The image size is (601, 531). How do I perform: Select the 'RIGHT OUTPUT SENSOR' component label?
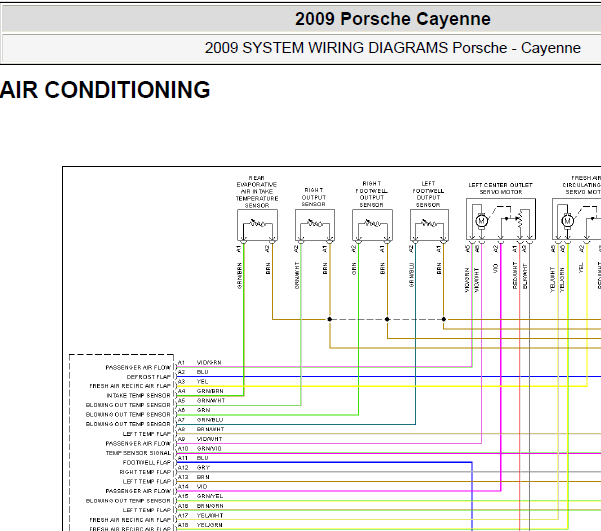tap(314, 197)
